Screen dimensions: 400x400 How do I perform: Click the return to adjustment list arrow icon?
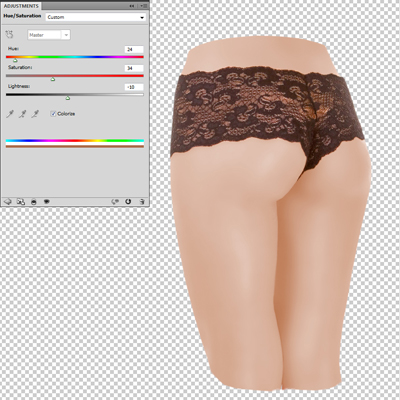coord(7,202)
